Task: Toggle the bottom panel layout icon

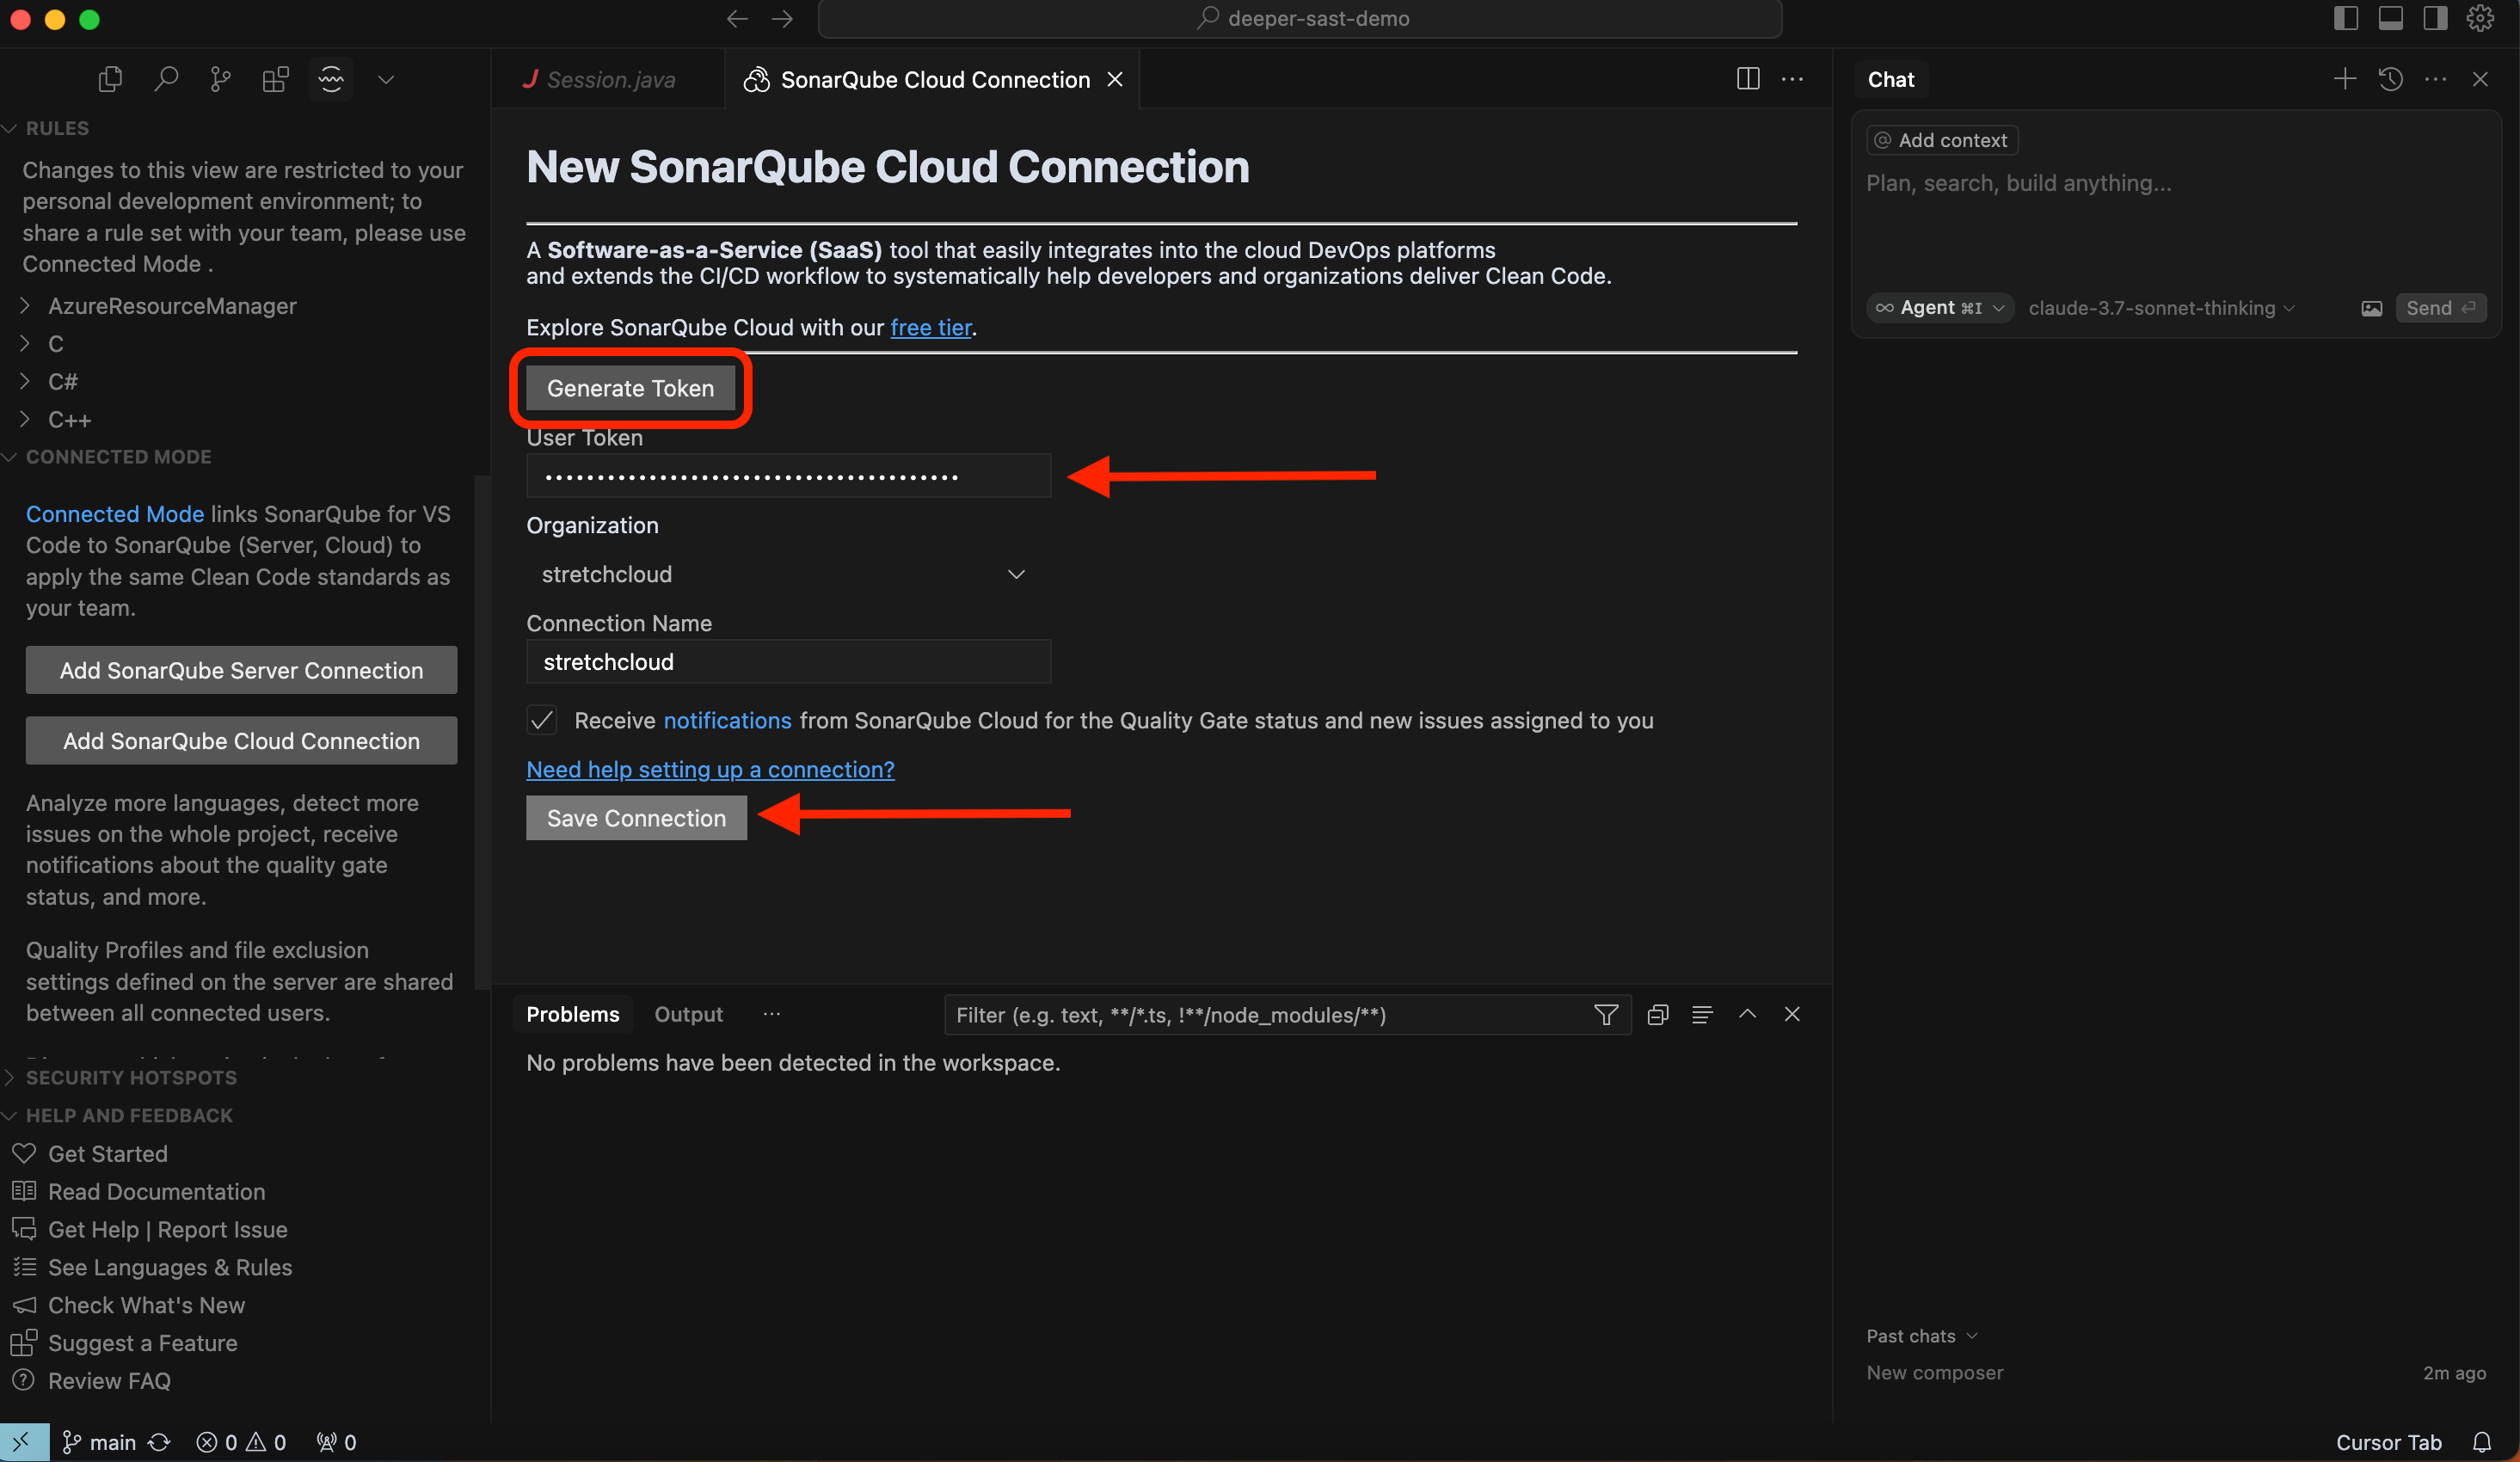Action: click(2390, 18)
